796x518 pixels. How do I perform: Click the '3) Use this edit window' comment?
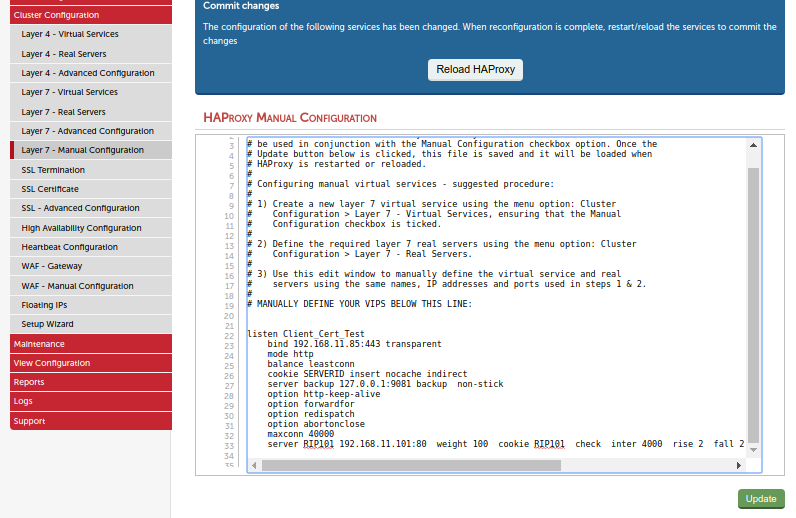pos(434,274)
